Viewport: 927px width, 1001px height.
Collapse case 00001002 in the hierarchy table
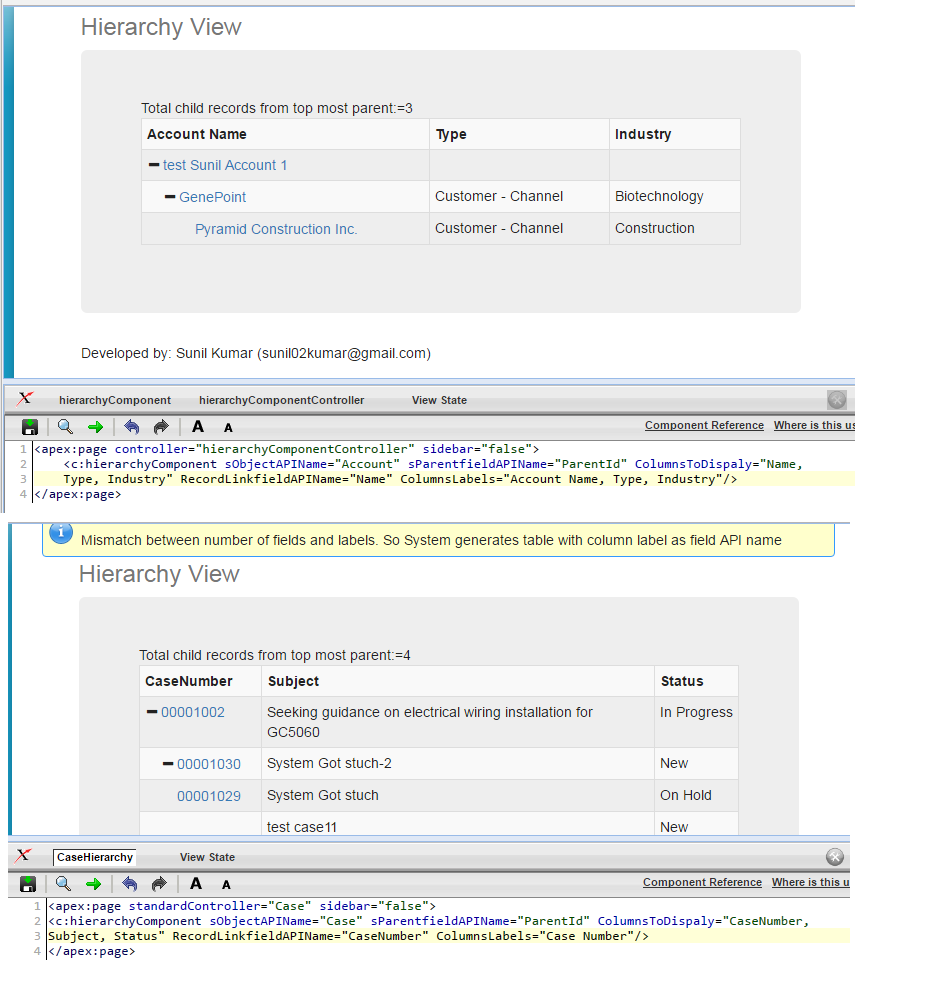click(x=153, y=711)
